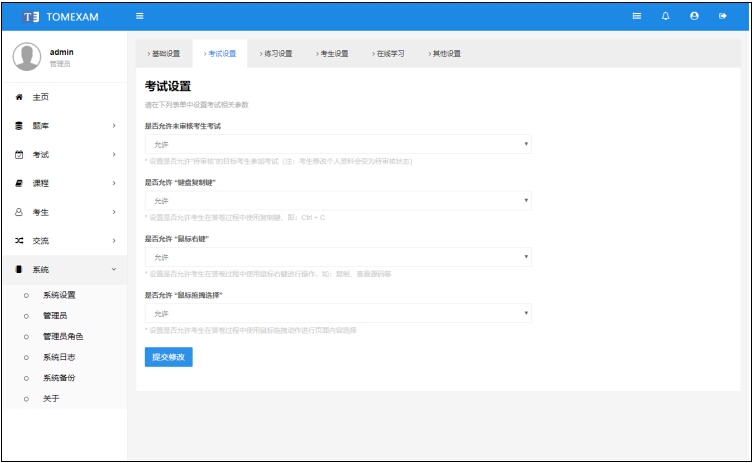Viewport: 754px width, 463px height.
Task: Expand 考试 chevron in sidebar
Action: (x=114, y=154)
